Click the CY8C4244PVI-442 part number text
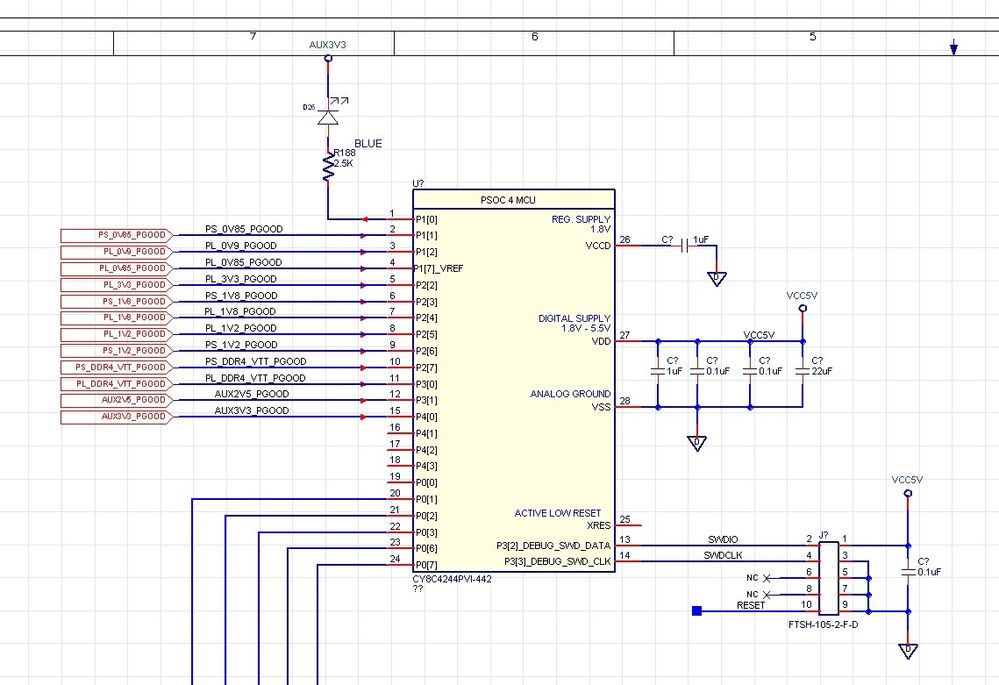The height and width of the screenshot is (685, 999). pyautogui.click(x=452, y=579)
